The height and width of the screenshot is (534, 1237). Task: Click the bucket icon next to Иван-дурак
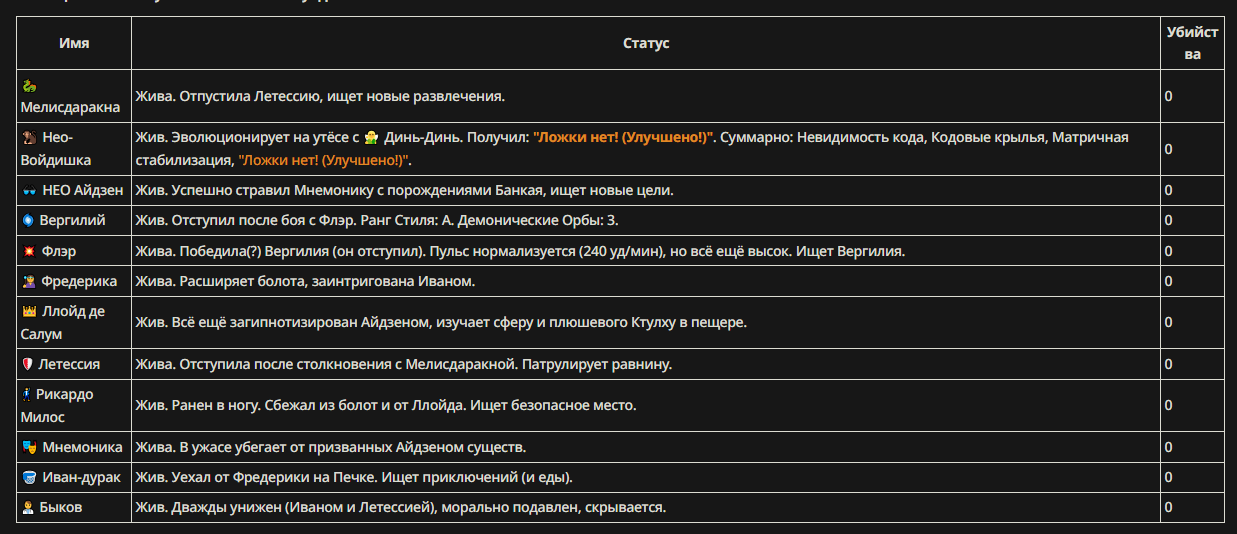coord(28,477)
